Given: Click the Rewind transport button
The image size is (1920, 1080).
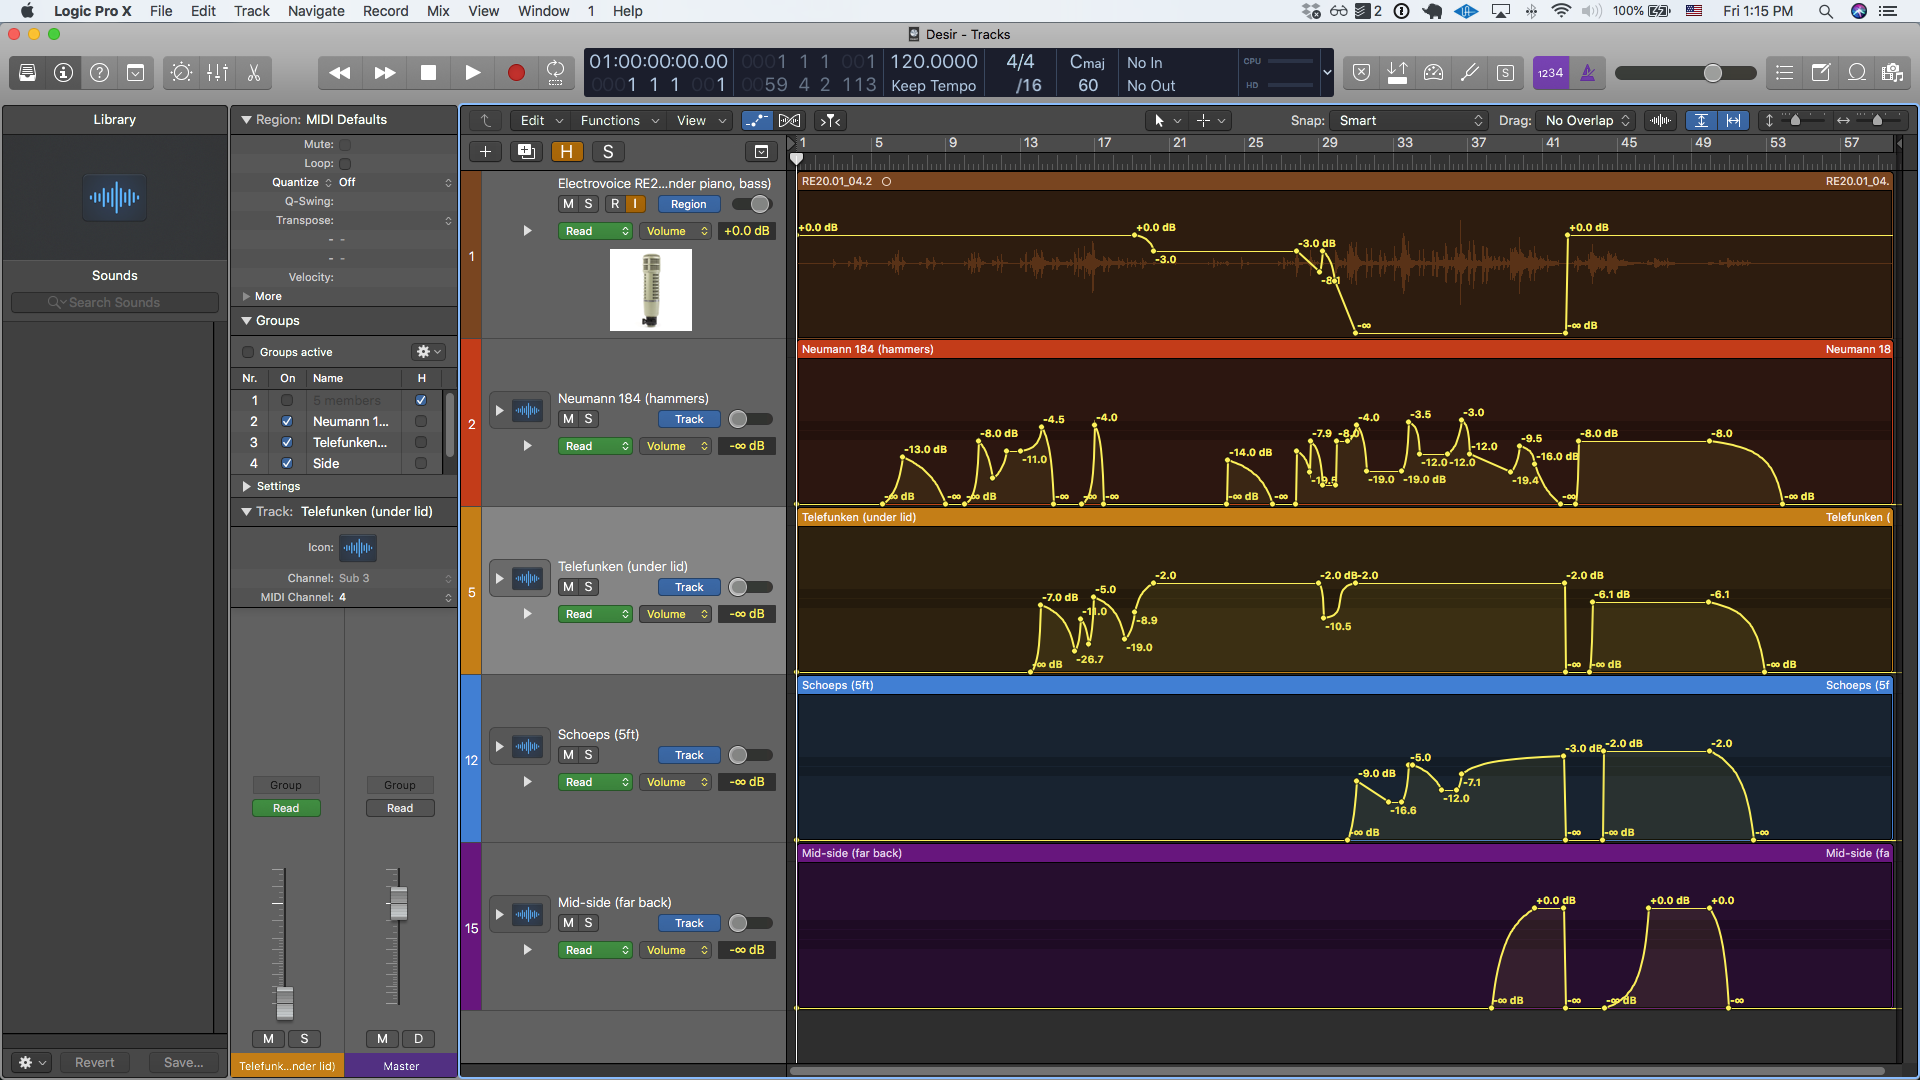Looking at the screenshot, I should click(x=340, y=73).
